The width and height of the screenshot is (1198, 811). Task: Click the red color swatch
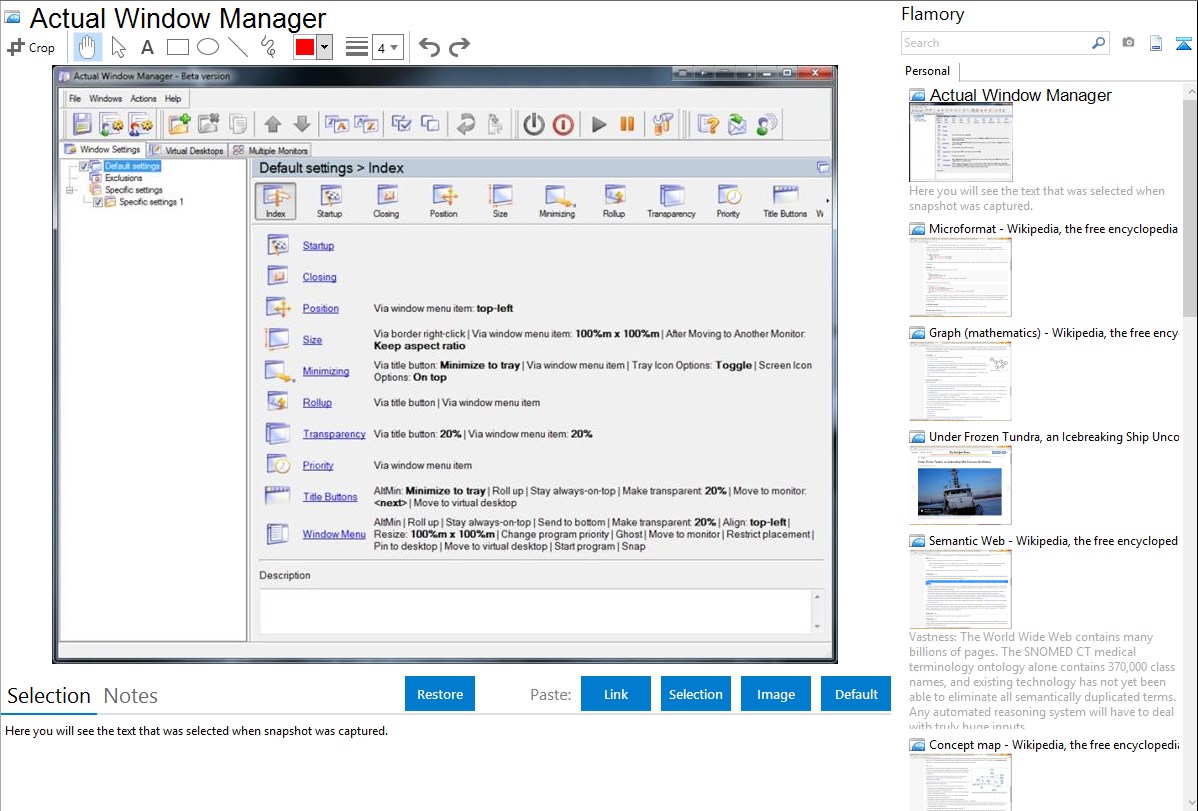pyautogui.click(x=305, y=47)
